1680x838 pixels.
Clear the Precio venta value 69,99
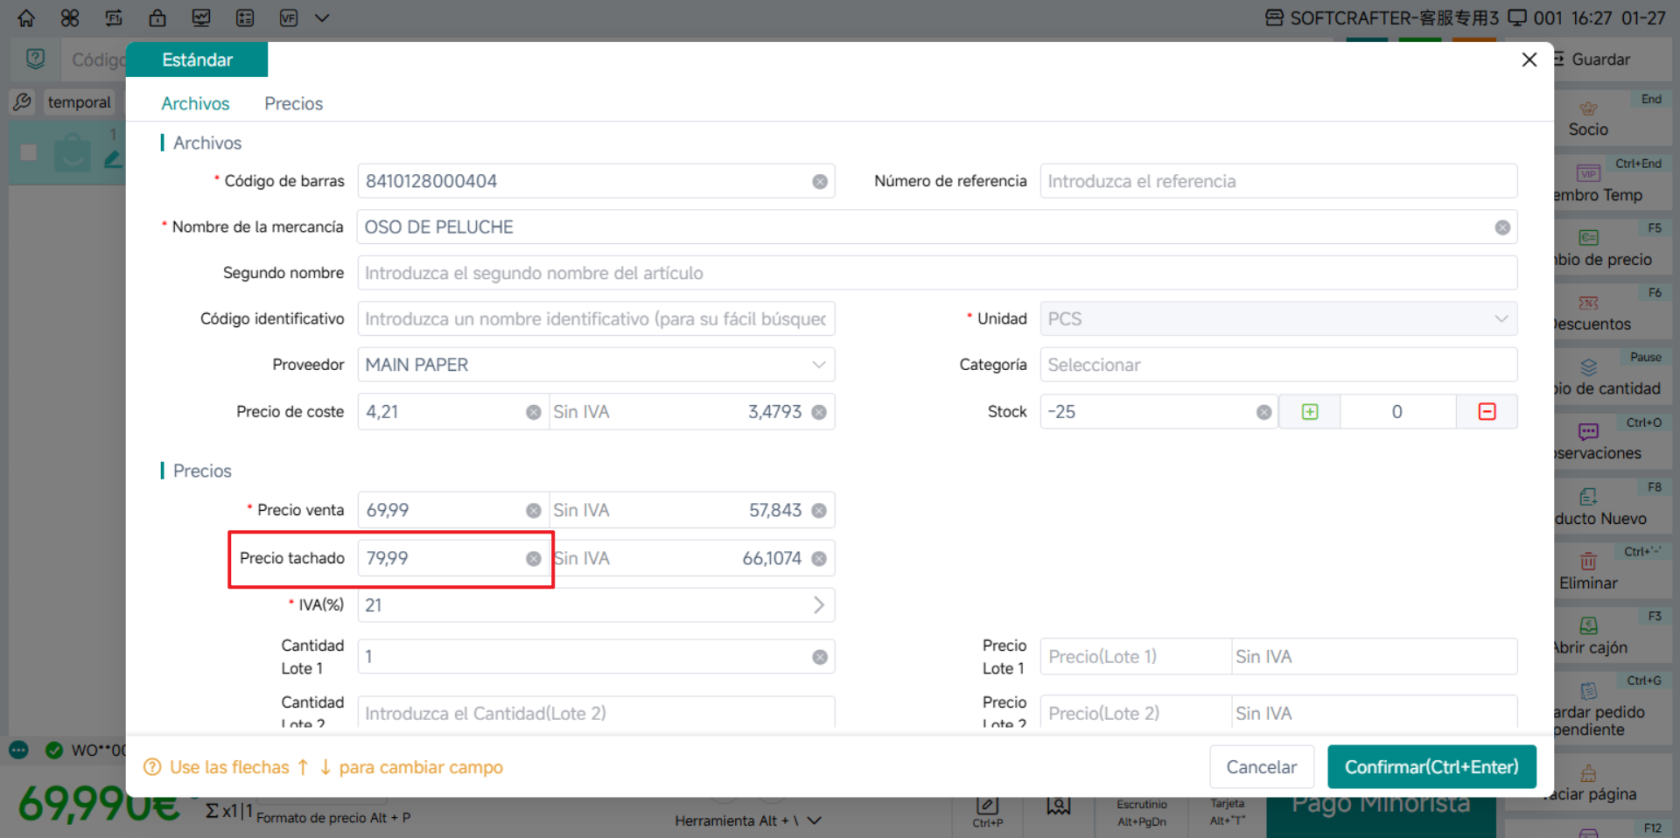click(x=534, y=510)
